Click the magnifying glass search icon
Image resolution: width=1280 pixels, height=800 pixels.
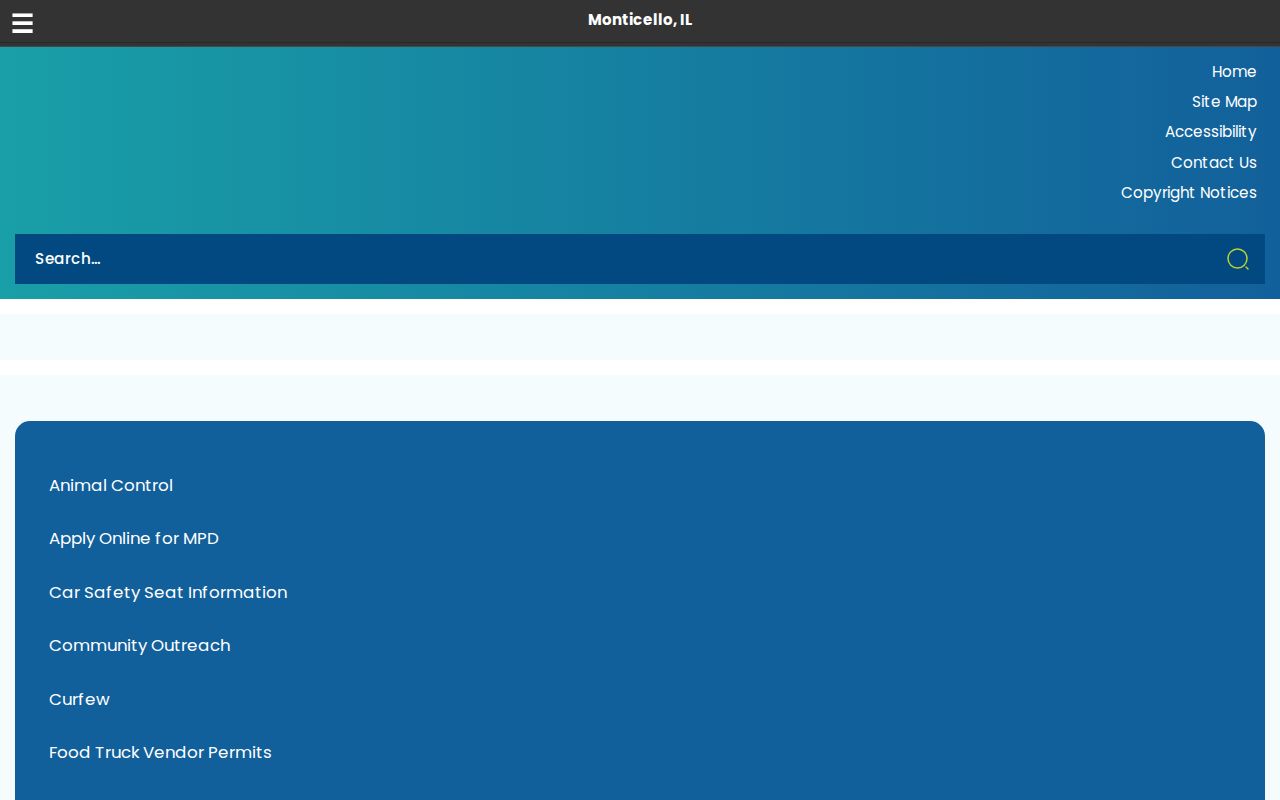coord(1238,259)
